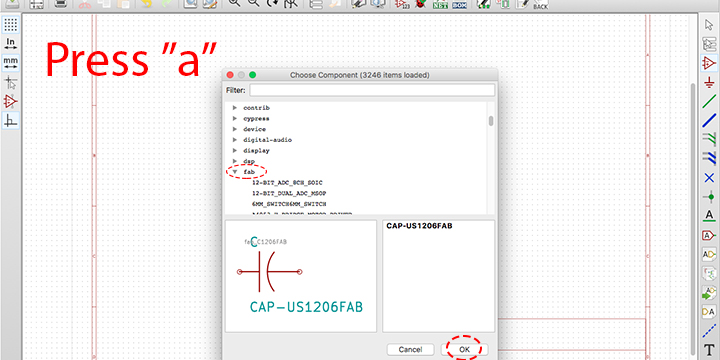Confirm with the OK button

(x=464, y=349)
